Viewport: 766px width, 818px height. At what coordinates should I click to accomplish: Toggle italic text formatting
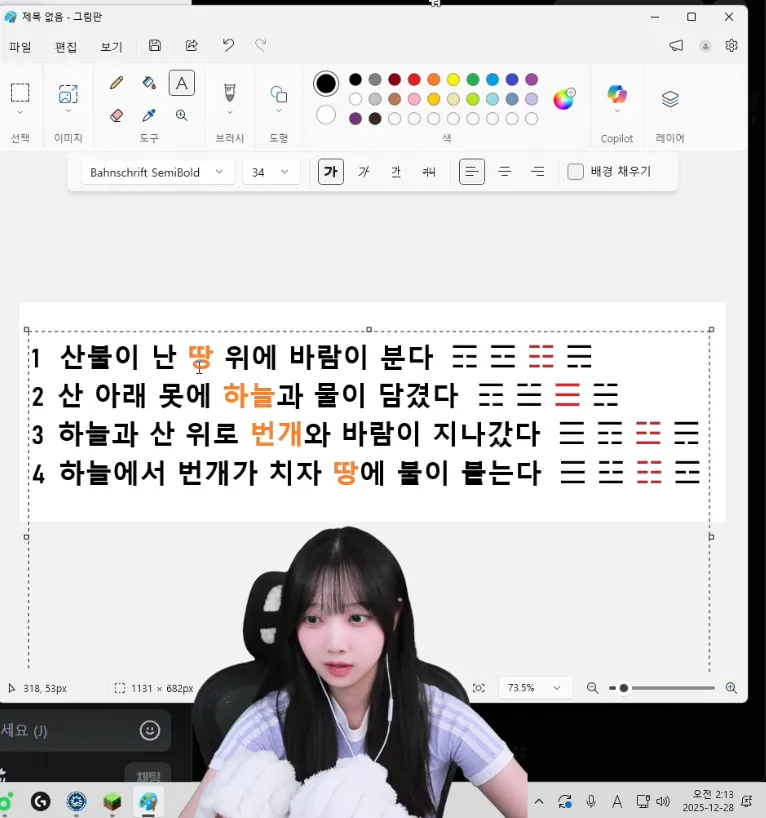pyautogui.click(x=364, y=172)
